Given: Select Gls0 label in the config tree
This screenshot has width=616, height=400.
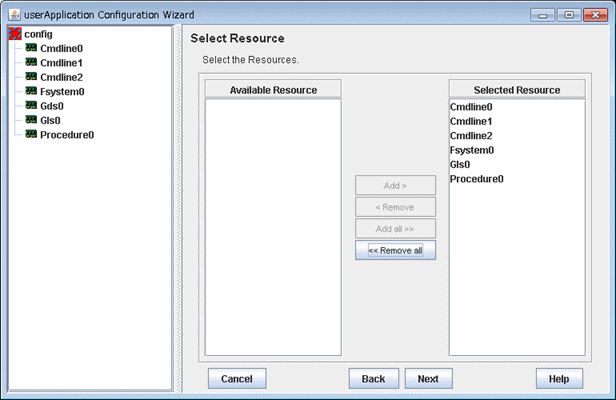Looking at the screenshot, I should [x=50, y=120].
